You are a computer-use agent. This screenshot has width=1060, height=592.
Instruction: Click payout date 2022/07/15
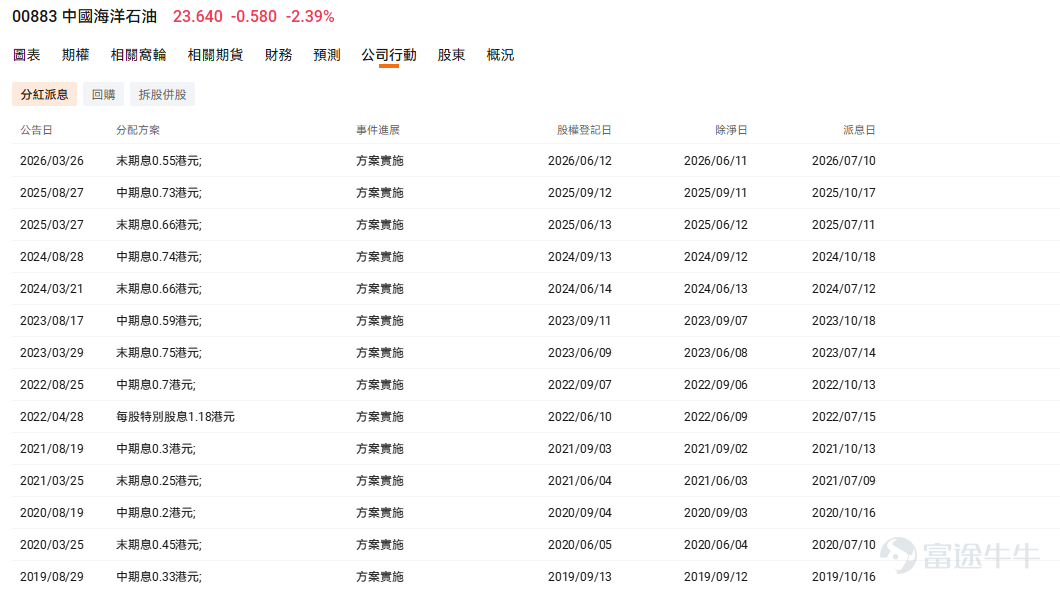[844, 416]
